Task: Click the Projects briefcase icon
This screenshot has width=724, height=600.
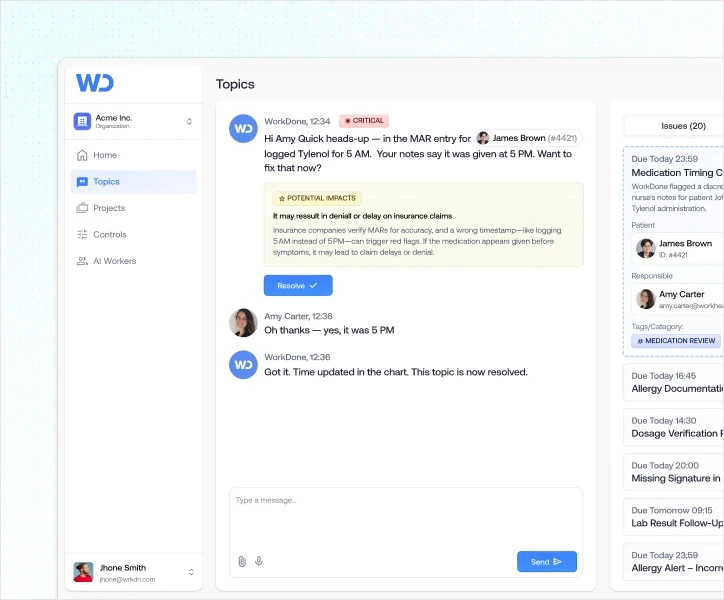Action: click(x=82, y=208)
